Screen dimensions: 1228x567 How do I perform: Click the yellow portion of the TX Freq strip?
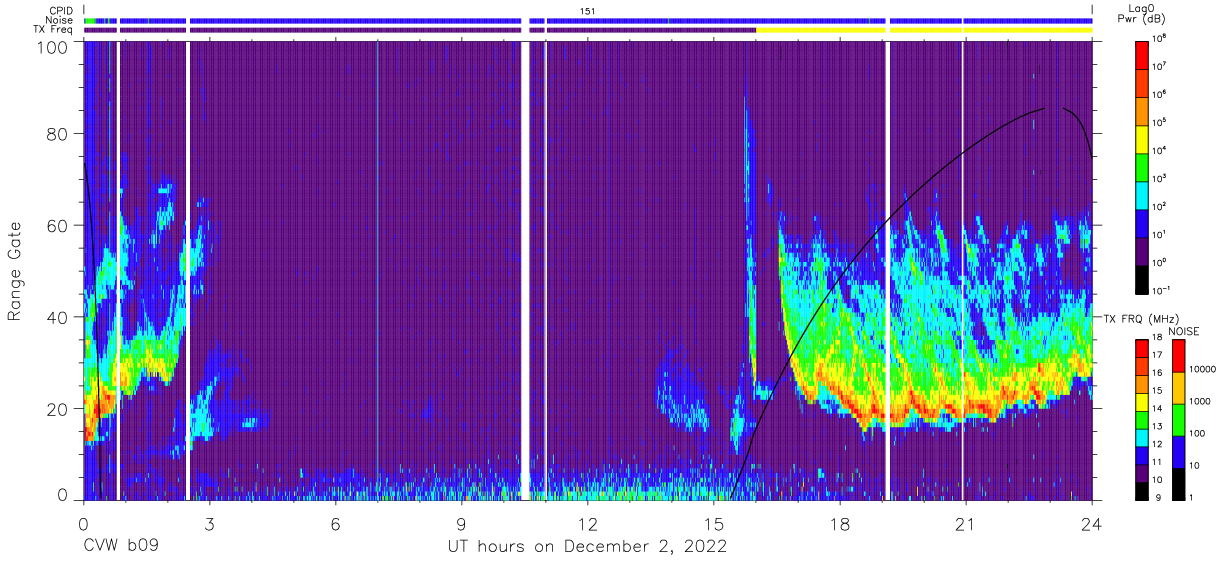click(x=924, y=30)
